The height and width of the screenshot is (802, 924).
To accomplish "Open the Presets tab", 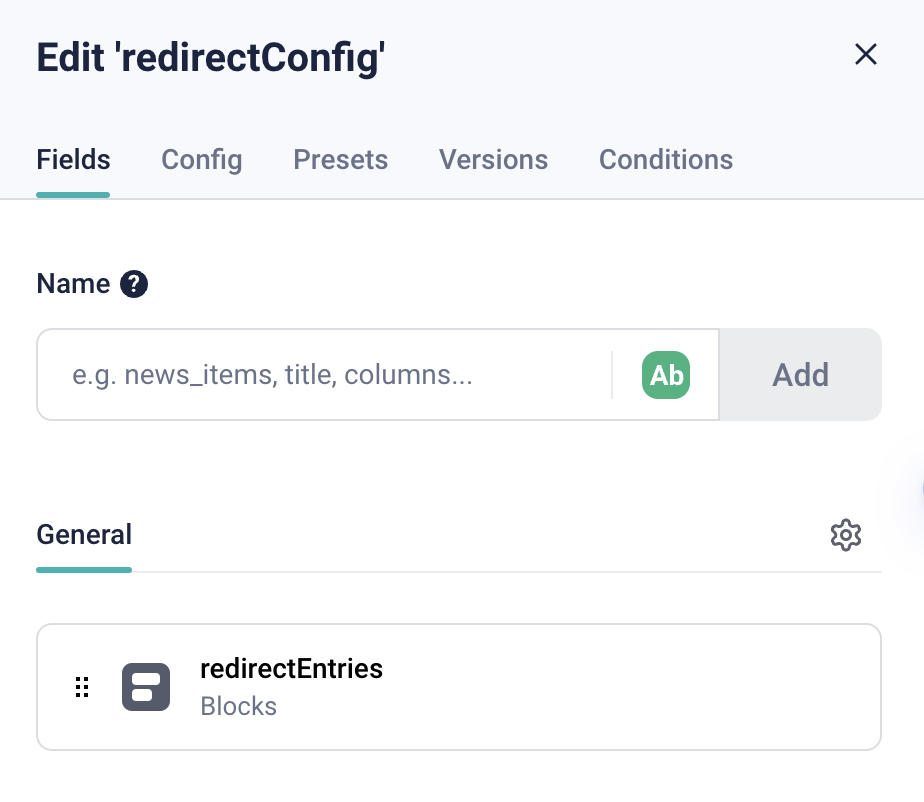I will pyautogui.click(x=340, y=159).
